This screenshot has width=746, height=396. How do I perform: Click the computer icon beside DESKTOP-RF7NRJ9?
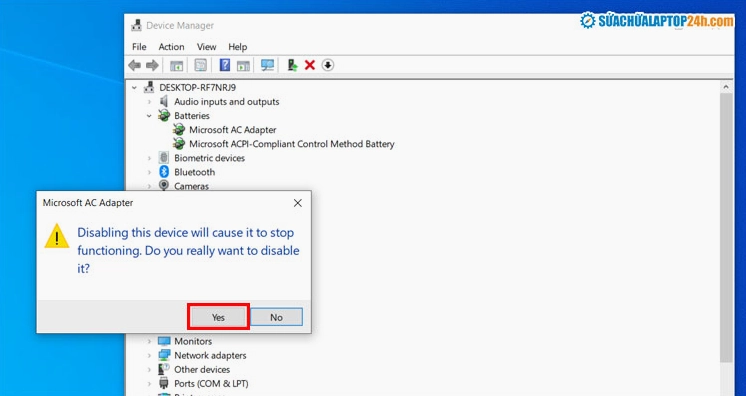(149, 87)
